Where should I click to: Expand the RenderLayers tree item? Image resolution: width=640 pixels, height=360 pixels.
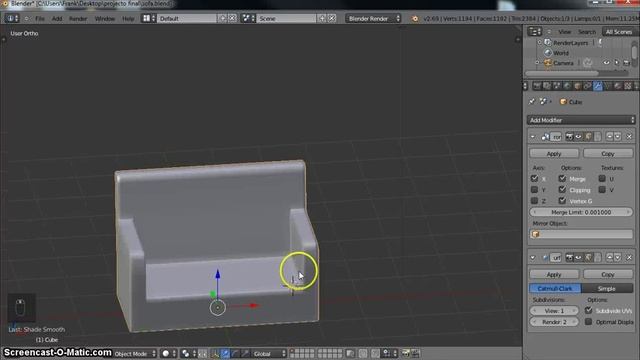(x=539, y=42)
